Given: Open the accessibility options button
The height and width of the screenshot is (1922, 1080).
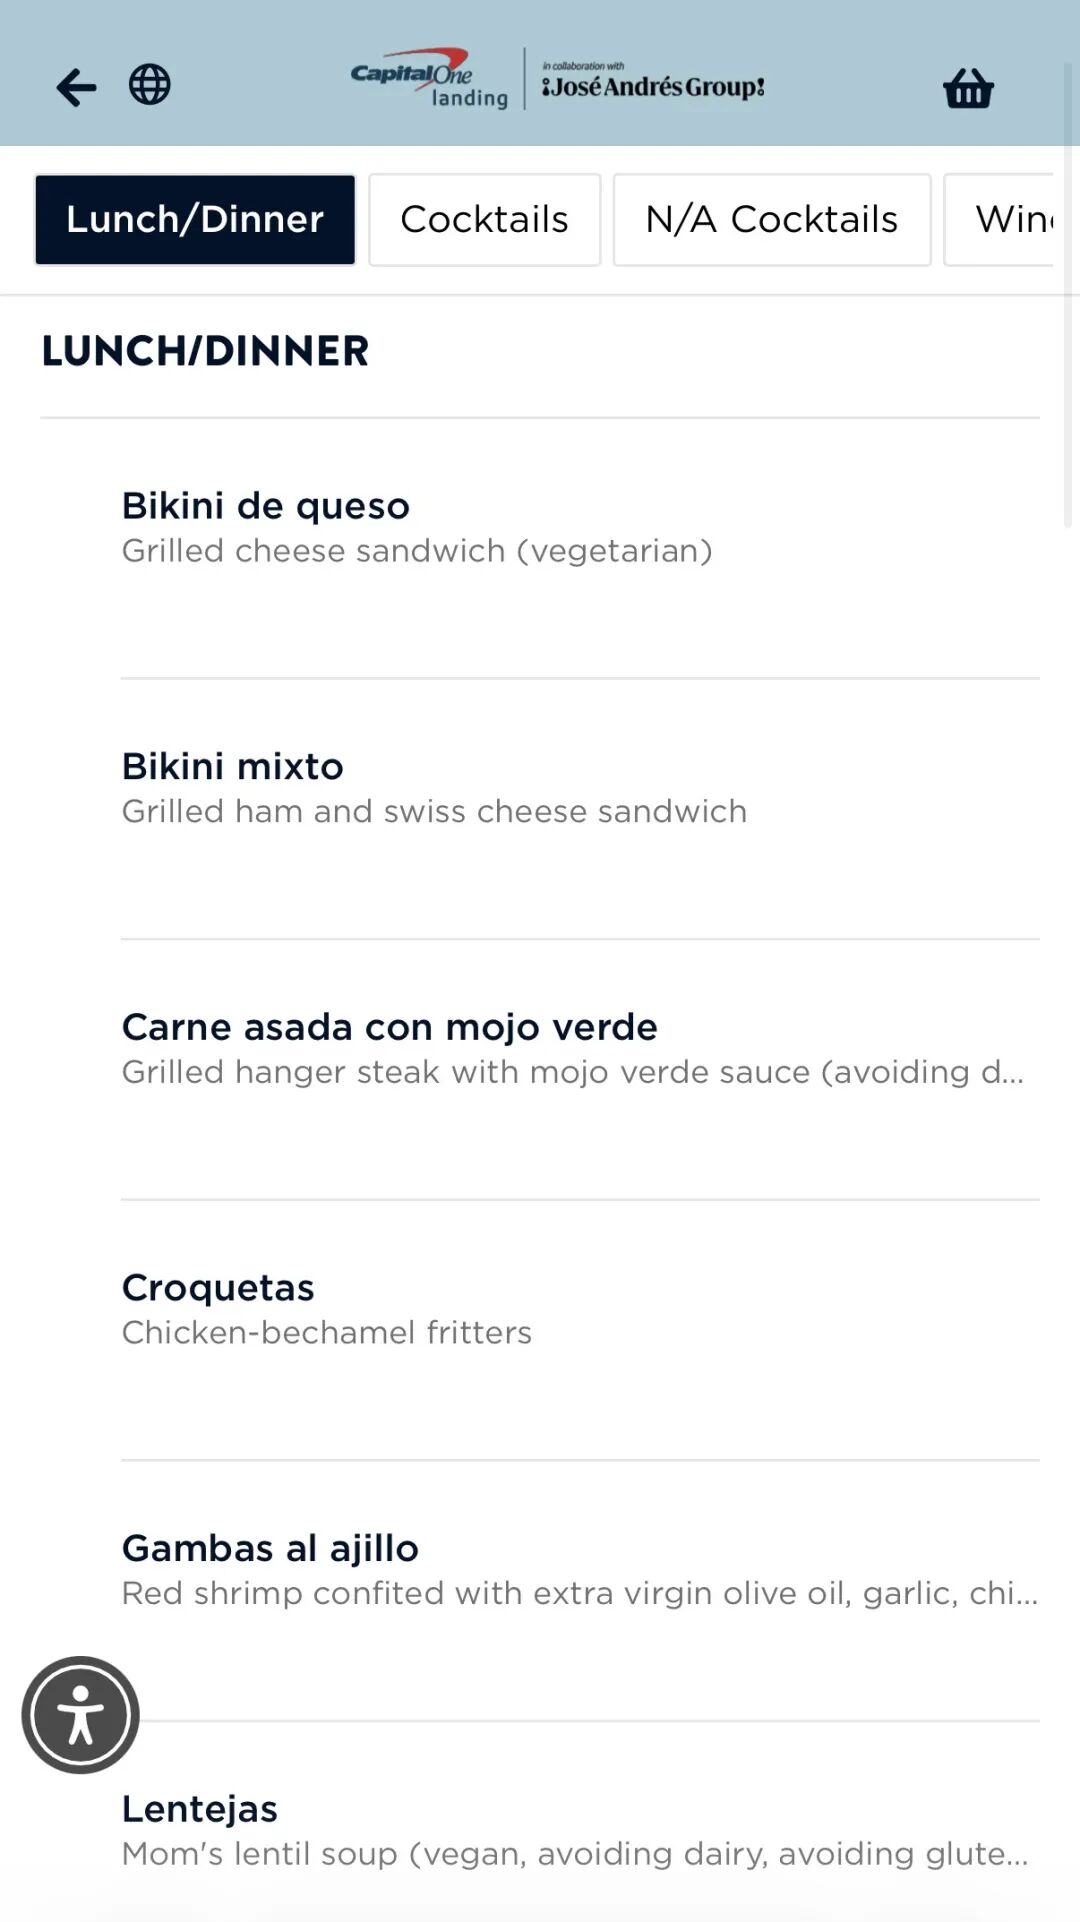Looking at the screenshot, I should point(80,1715).
